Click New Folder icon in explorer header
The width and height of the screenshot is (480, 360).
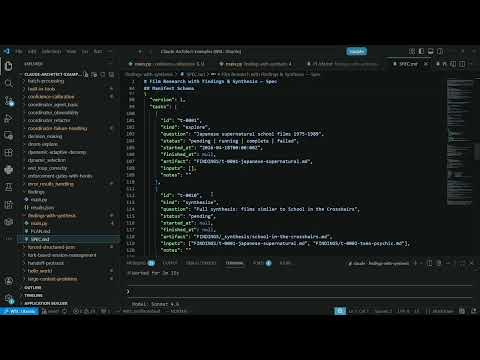[x=95, y=75]
